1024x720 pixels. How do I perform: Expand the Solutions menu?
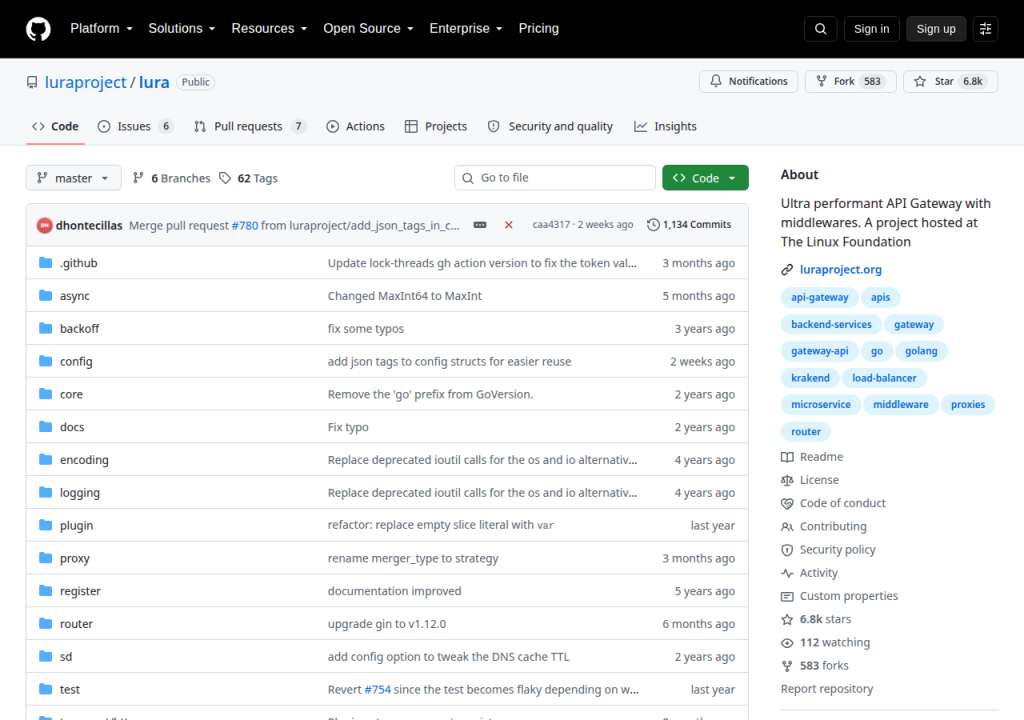[182, 29]
